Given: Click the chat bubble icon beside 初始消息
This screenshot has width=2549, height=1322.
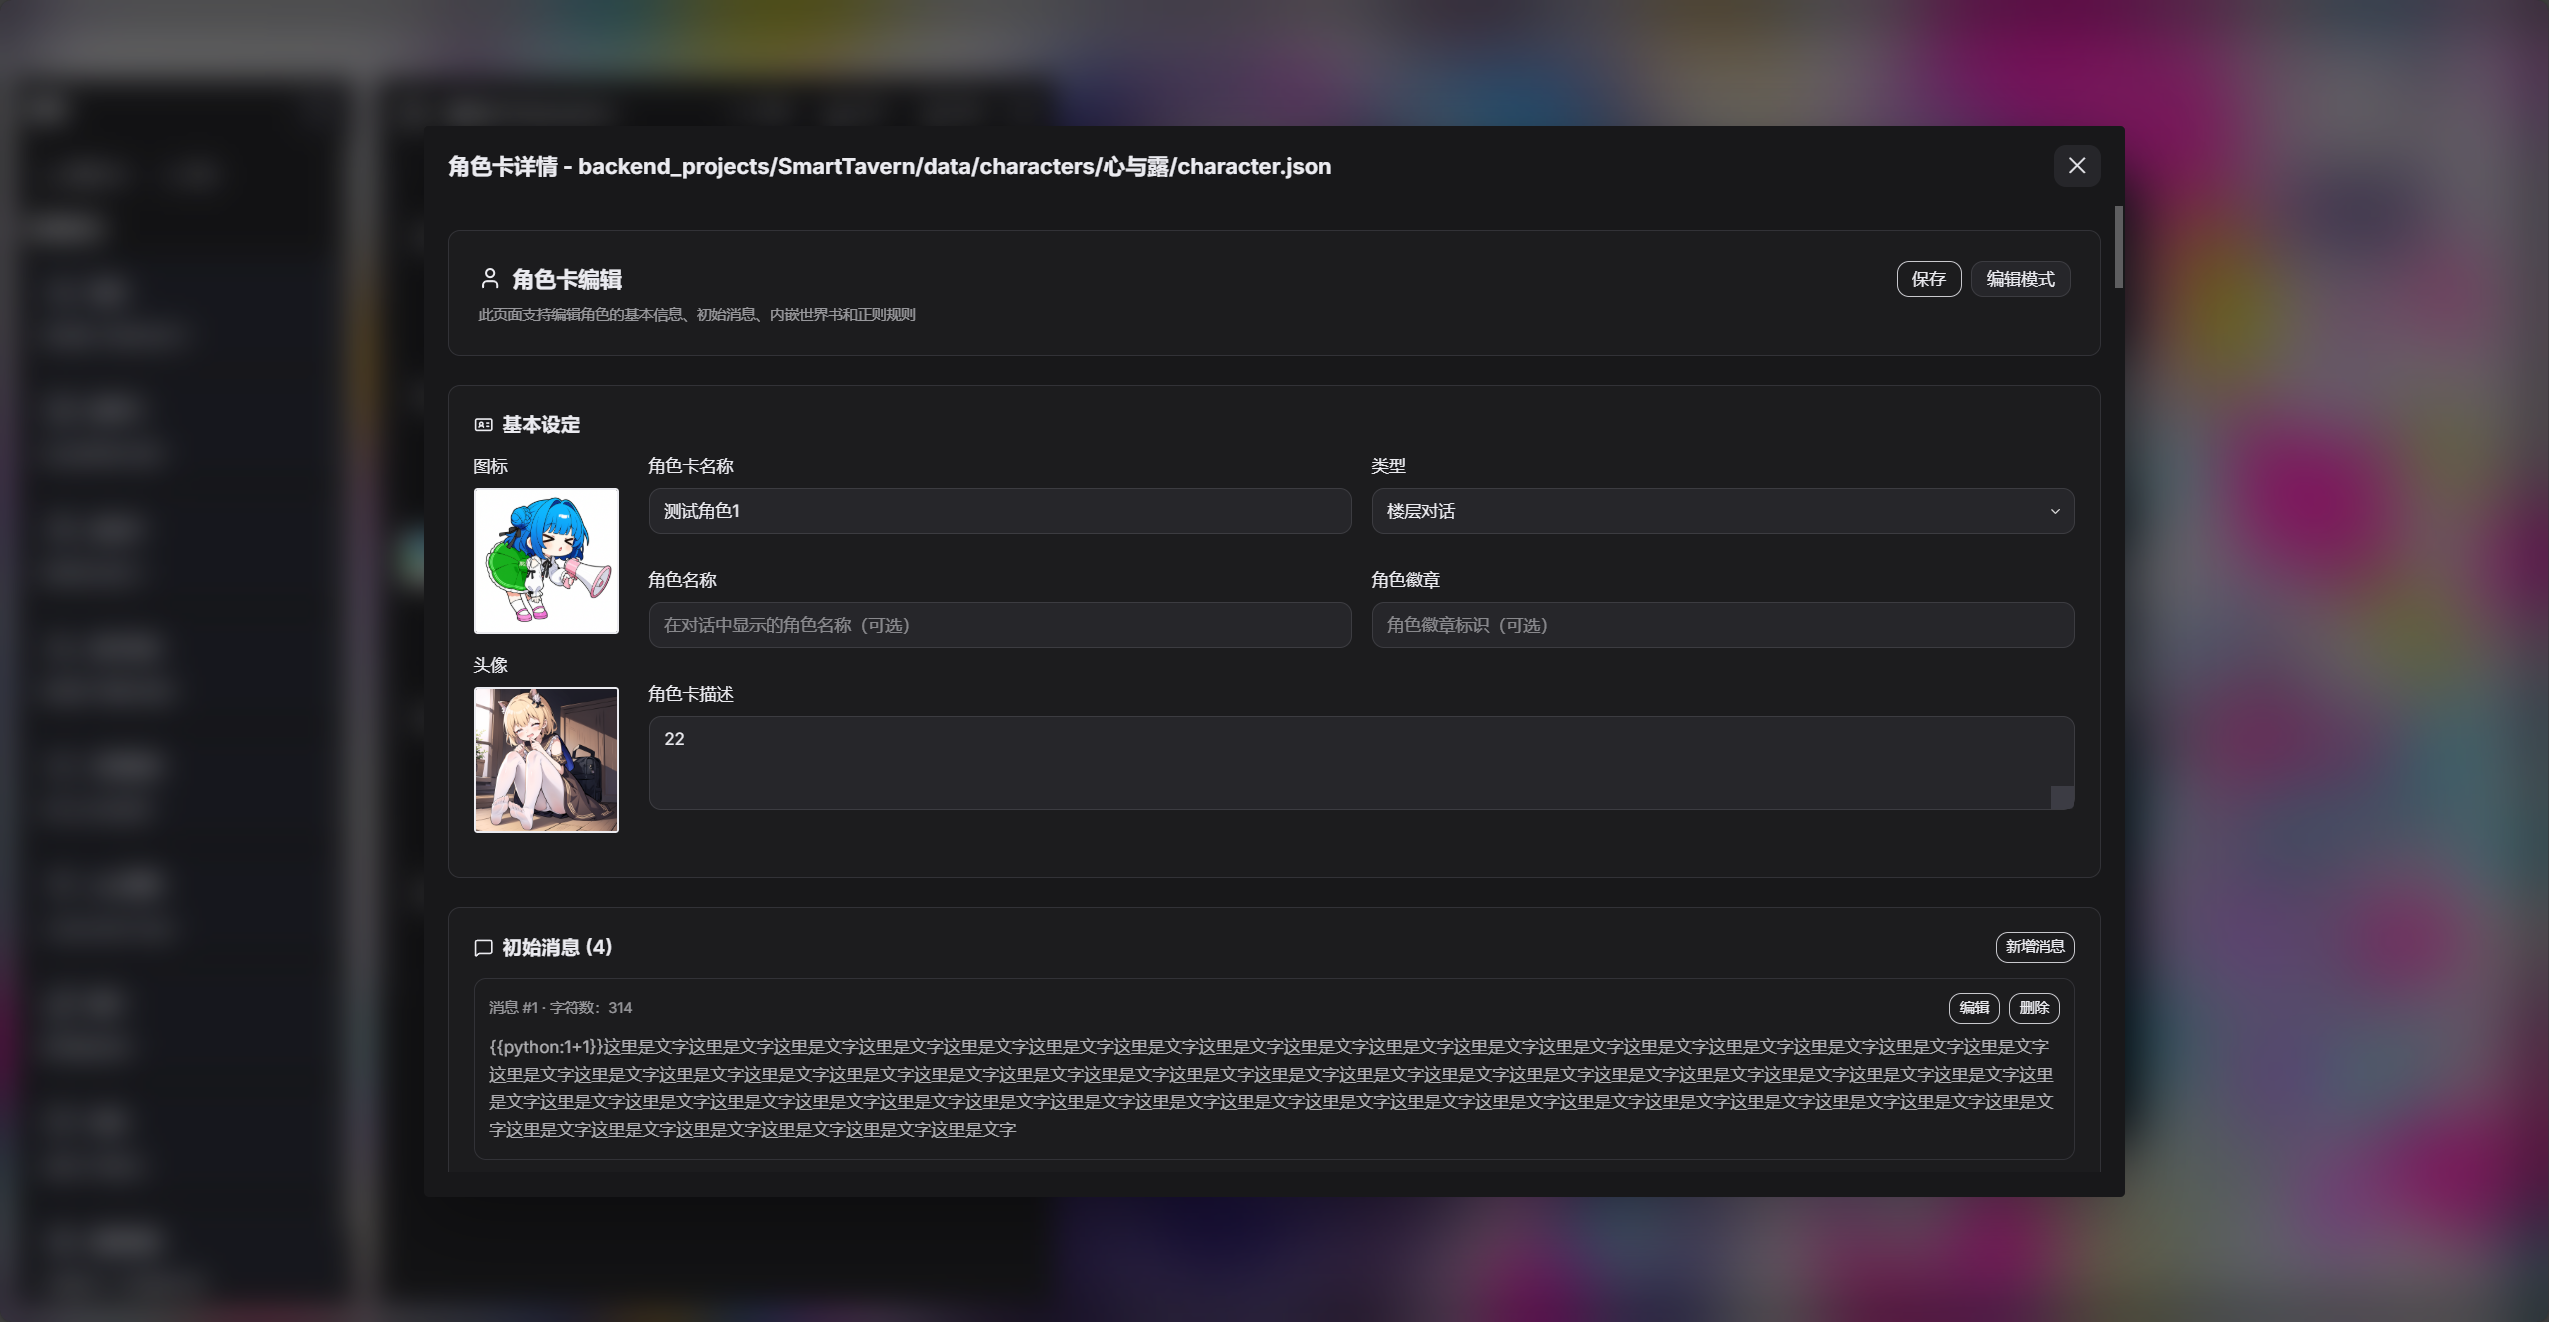Looking at the screenshot, I should 483,947.
